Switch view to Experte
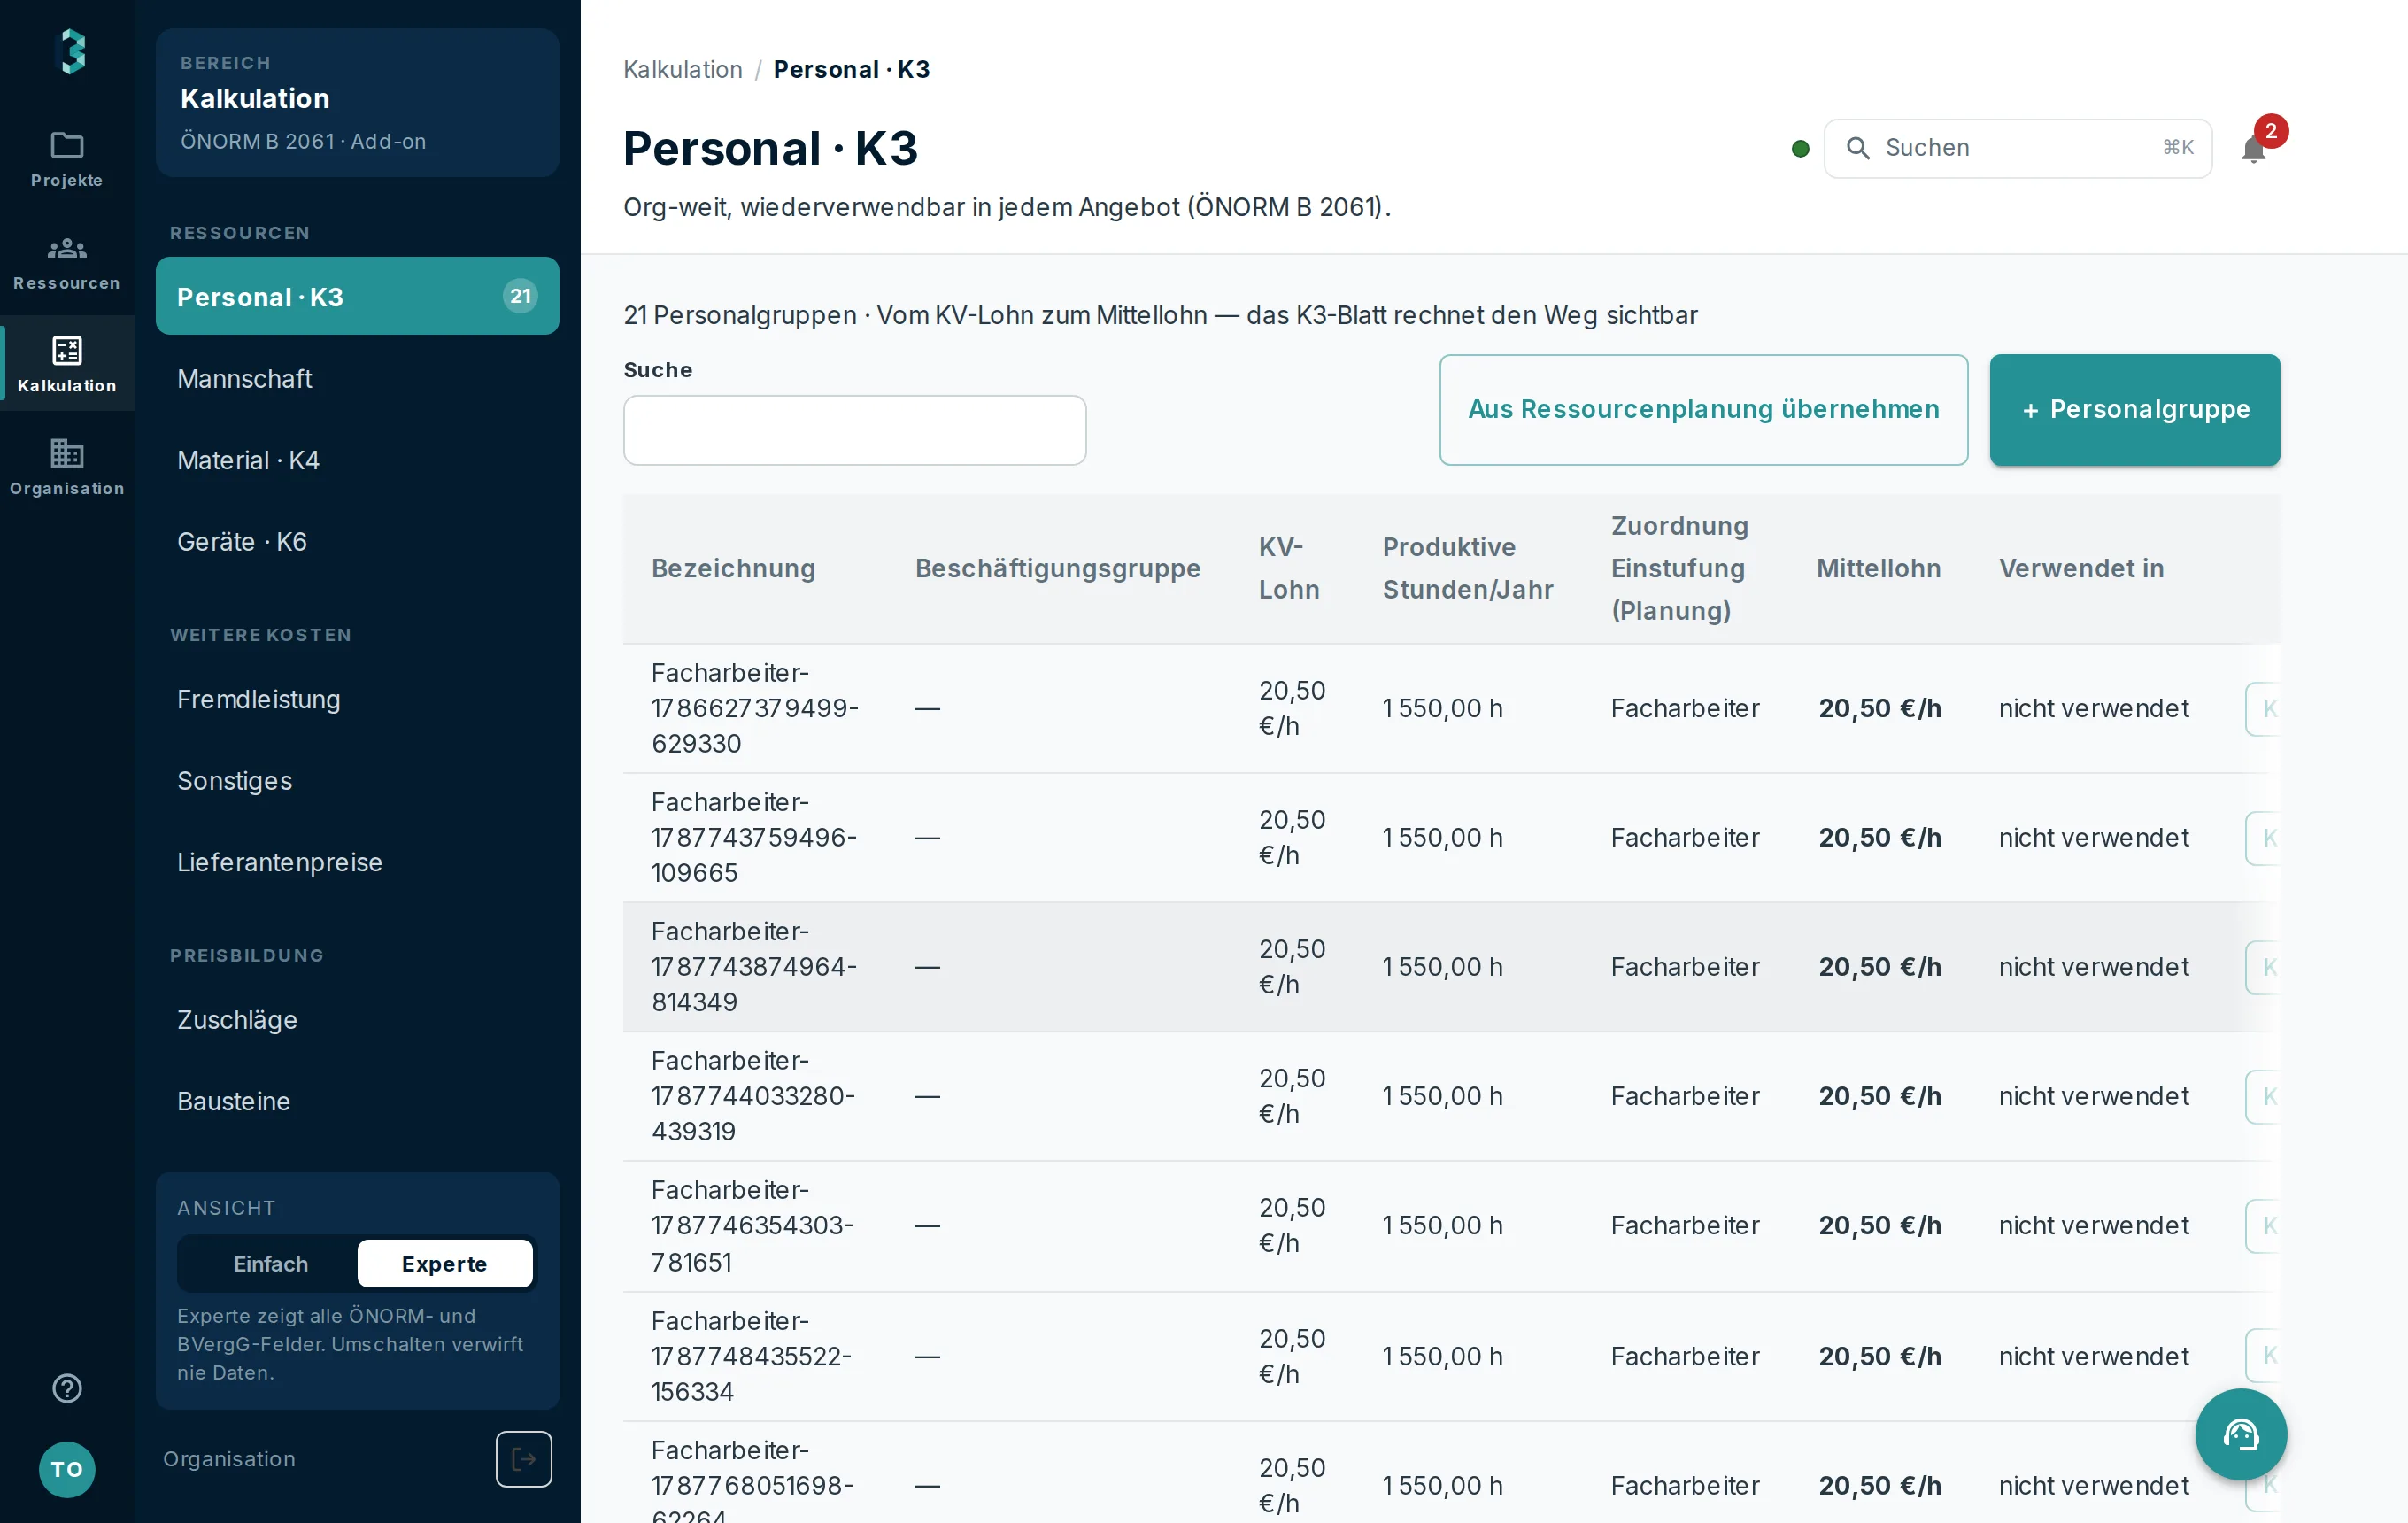The image size is (2408, 1523). [445, 1264]
